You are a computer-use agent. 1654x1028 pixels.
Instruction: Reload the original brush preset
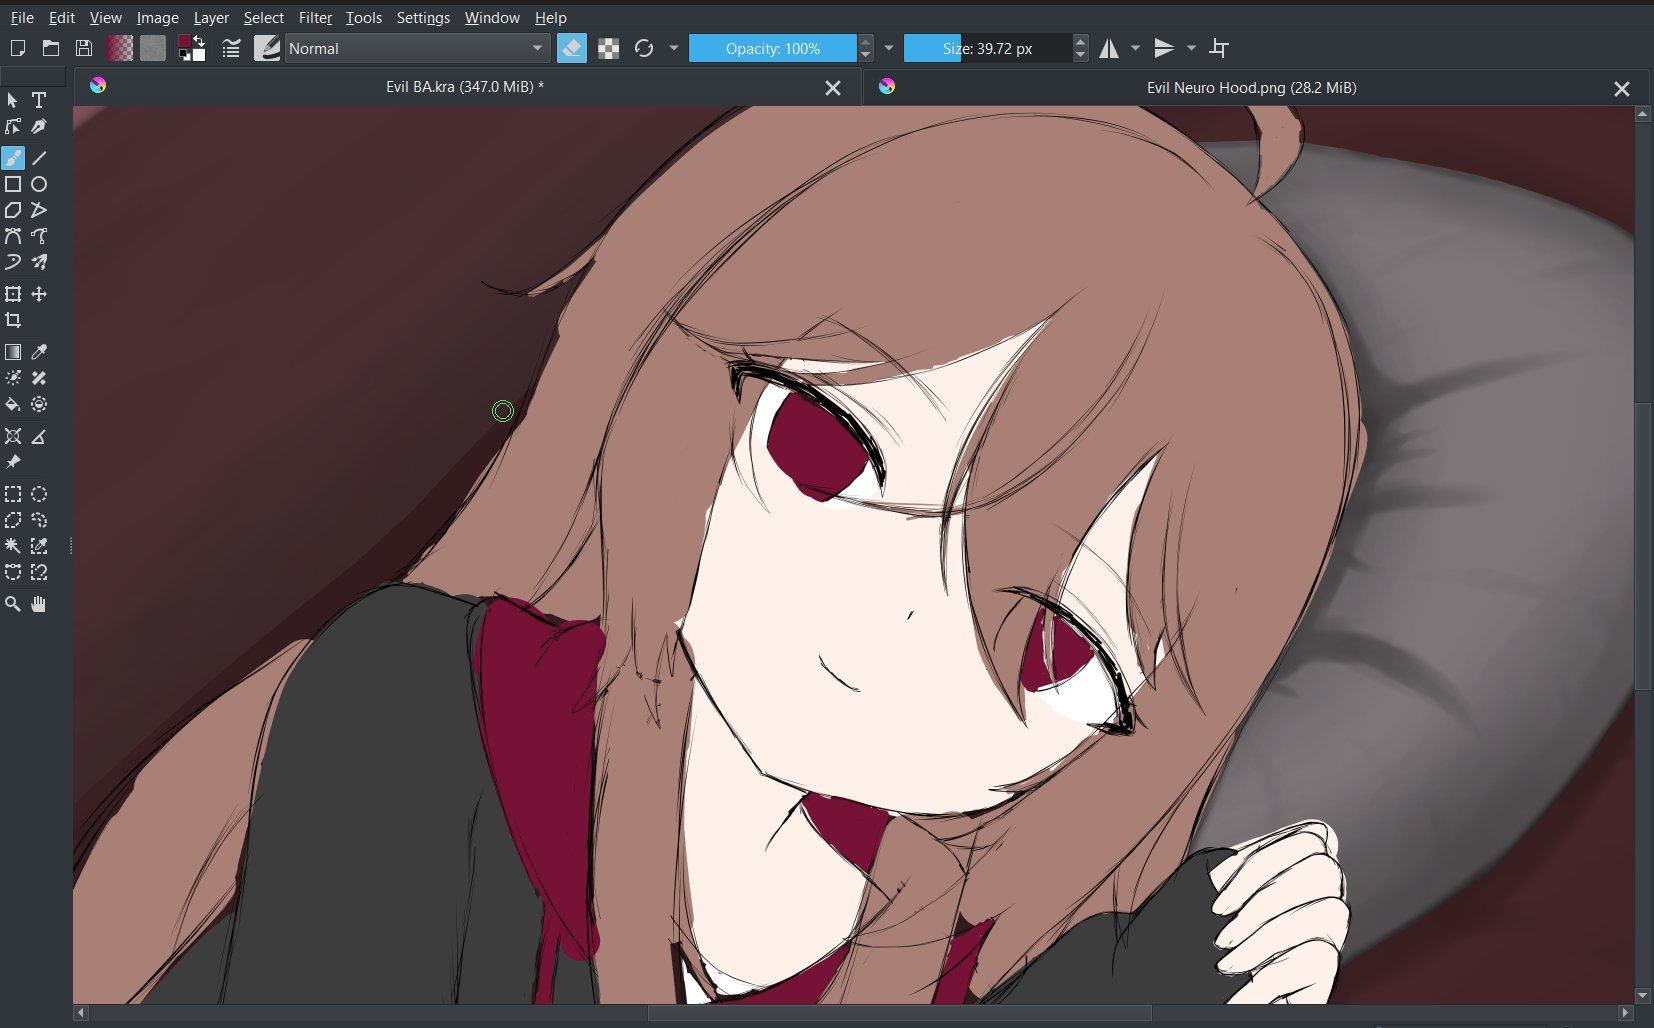tap(644, 48)
